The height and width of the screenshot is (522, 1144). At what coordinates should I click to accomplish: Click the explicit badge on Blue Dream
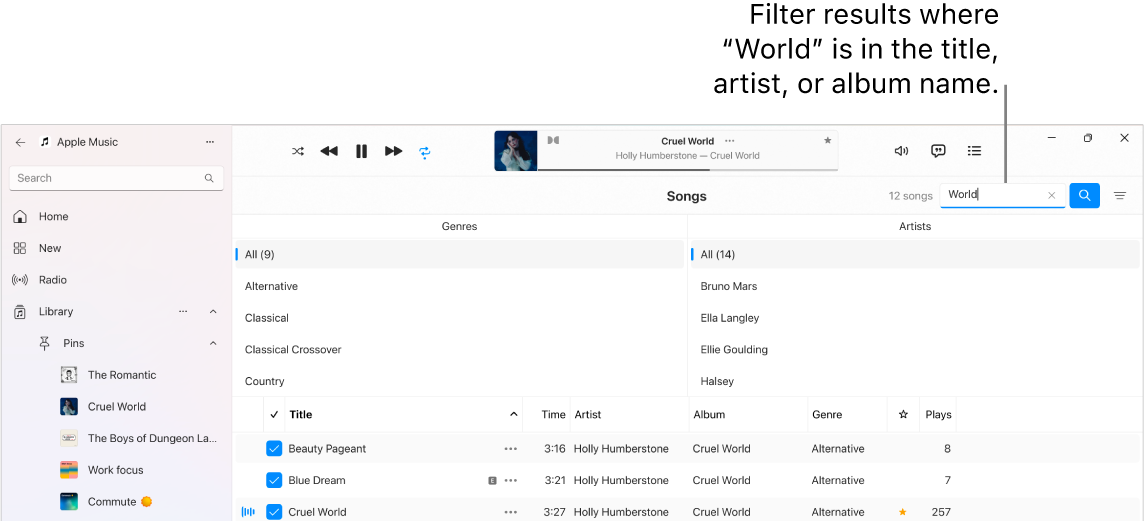point(492,480)
